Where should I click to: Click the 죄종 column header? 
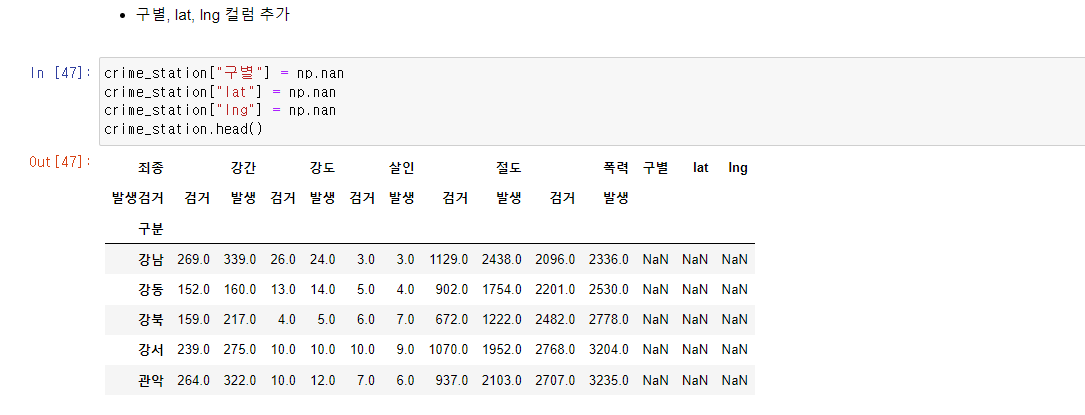click(x=151, y=167)
